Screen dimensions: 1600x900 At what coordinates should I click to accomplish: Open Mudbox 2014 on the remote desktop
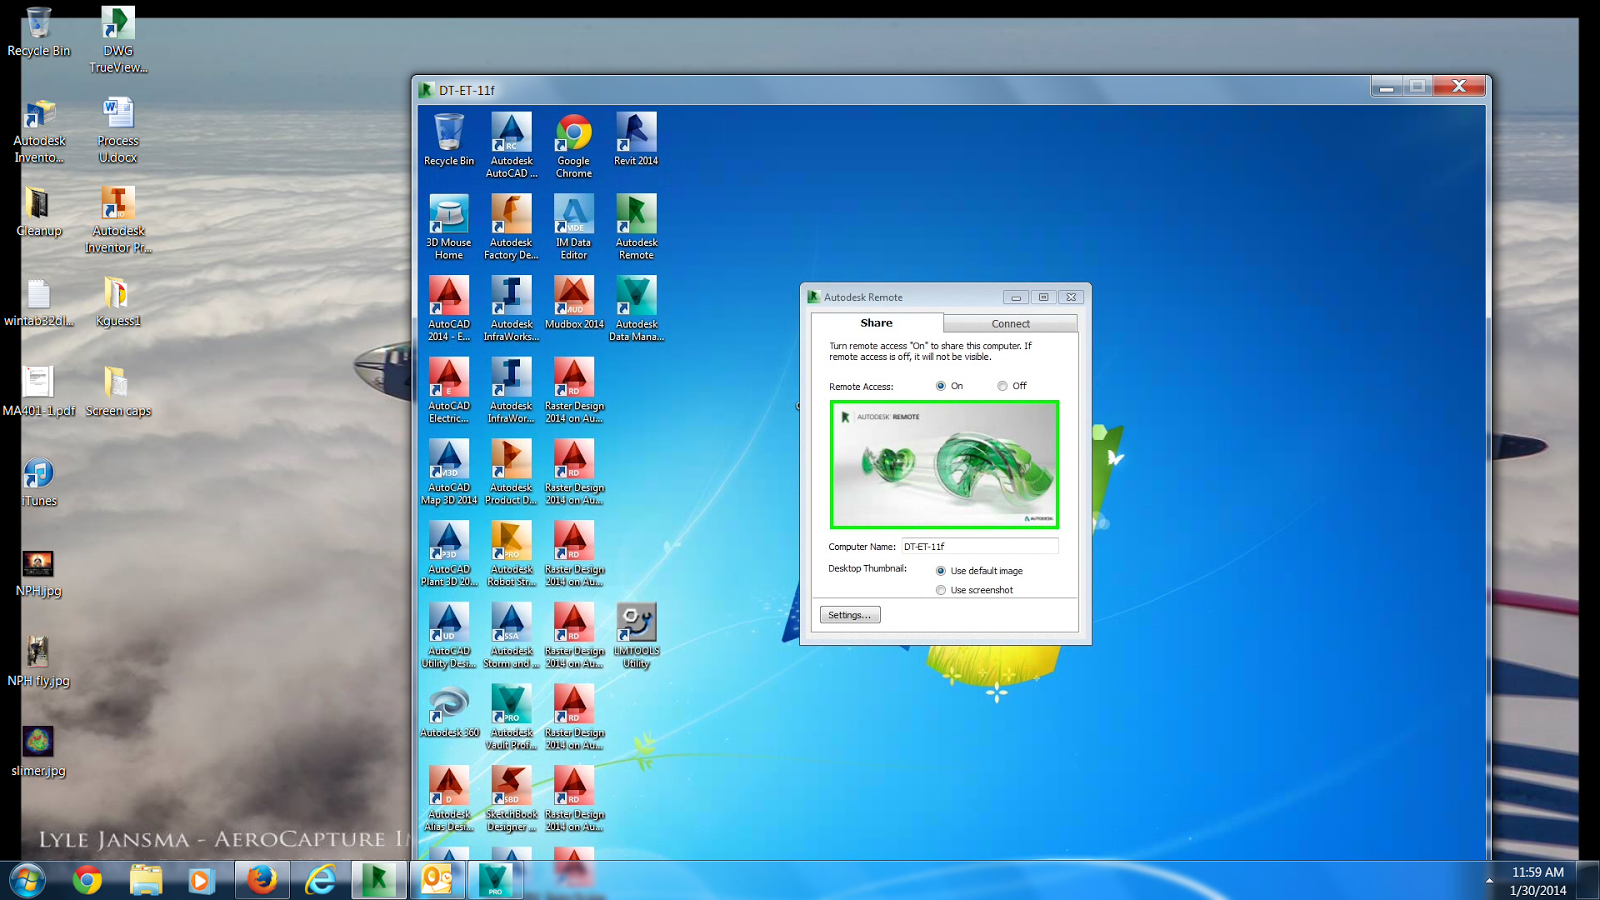tap(574, 303)
